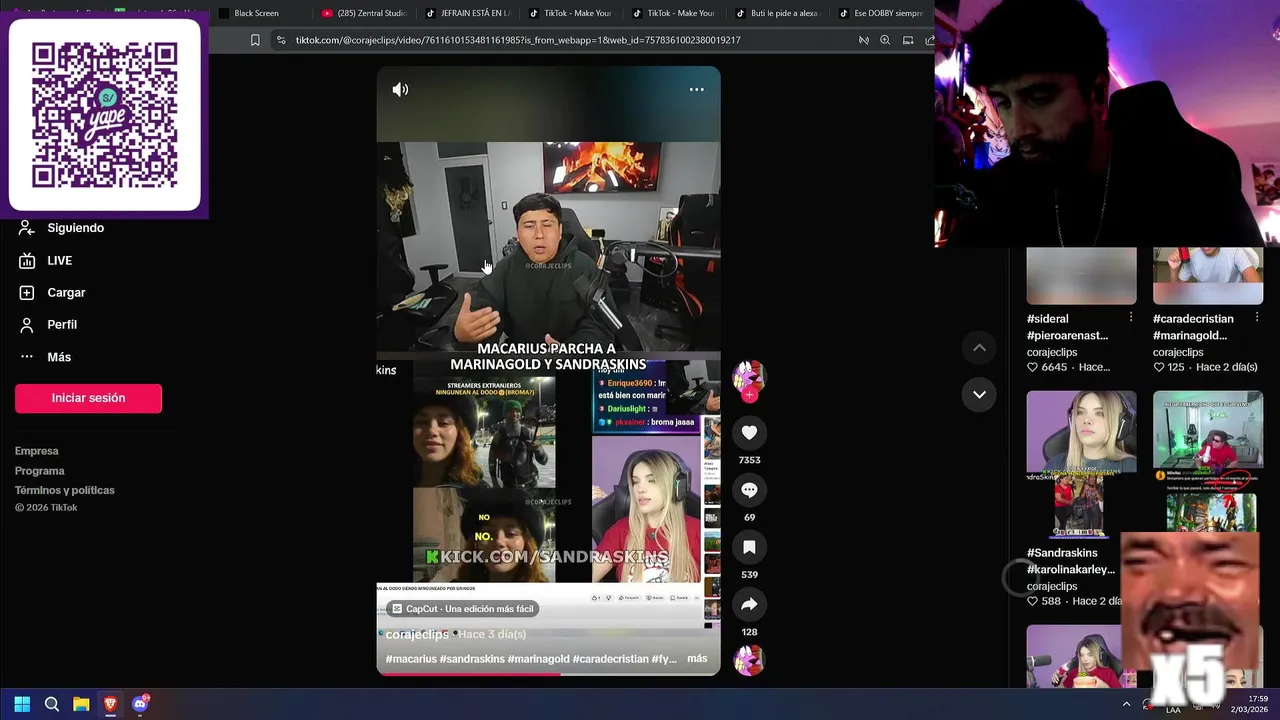Like the video with heart icon
Image resolution: width=1280 pixels, height=720 pixels.
pos(749,432)
